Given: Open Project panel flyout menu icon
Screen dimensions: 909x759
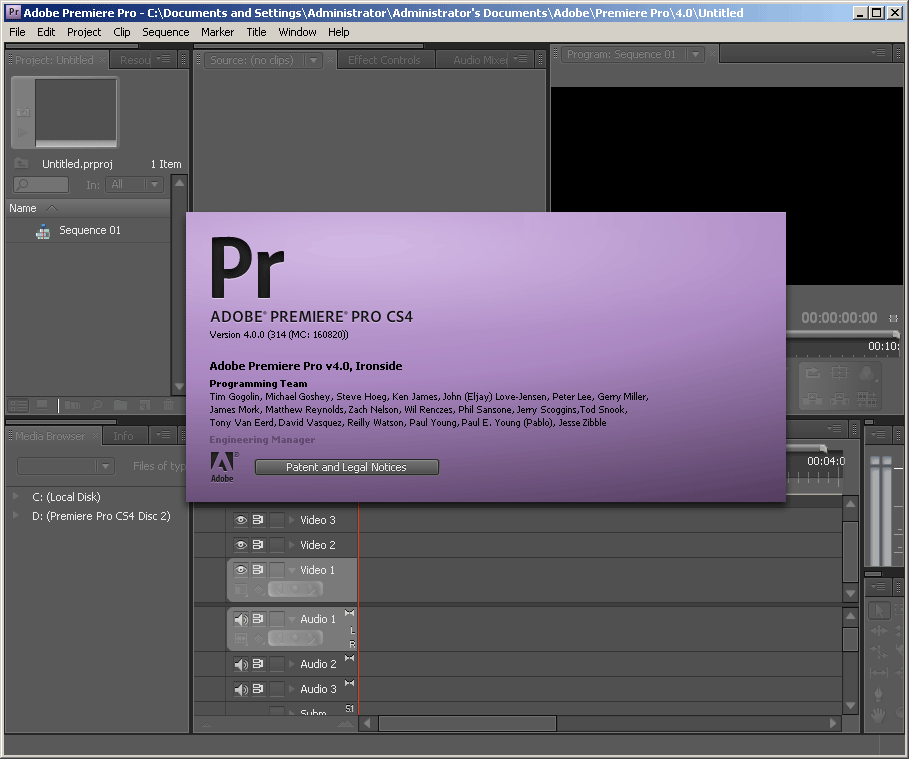Looking at the screenshot, I should point(164,59).
